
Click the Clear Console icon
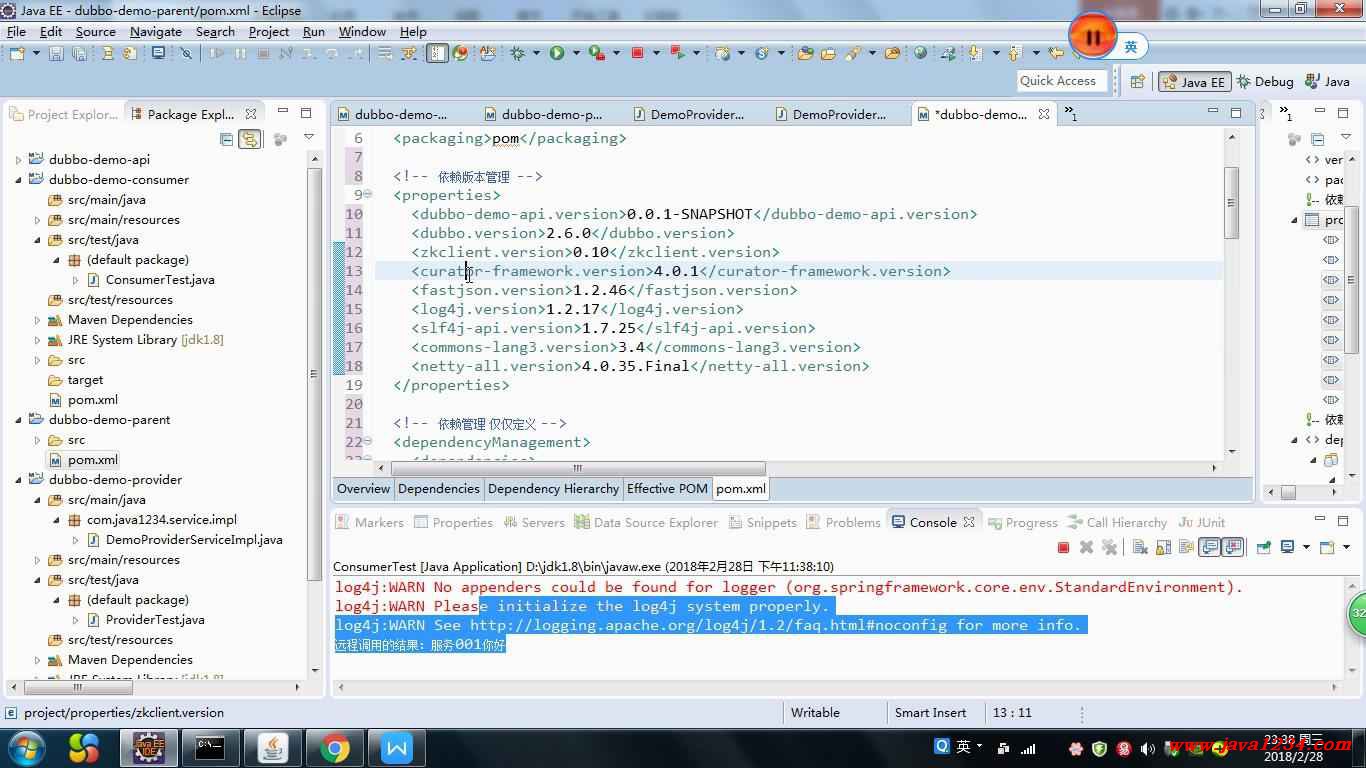[1140, 547]
